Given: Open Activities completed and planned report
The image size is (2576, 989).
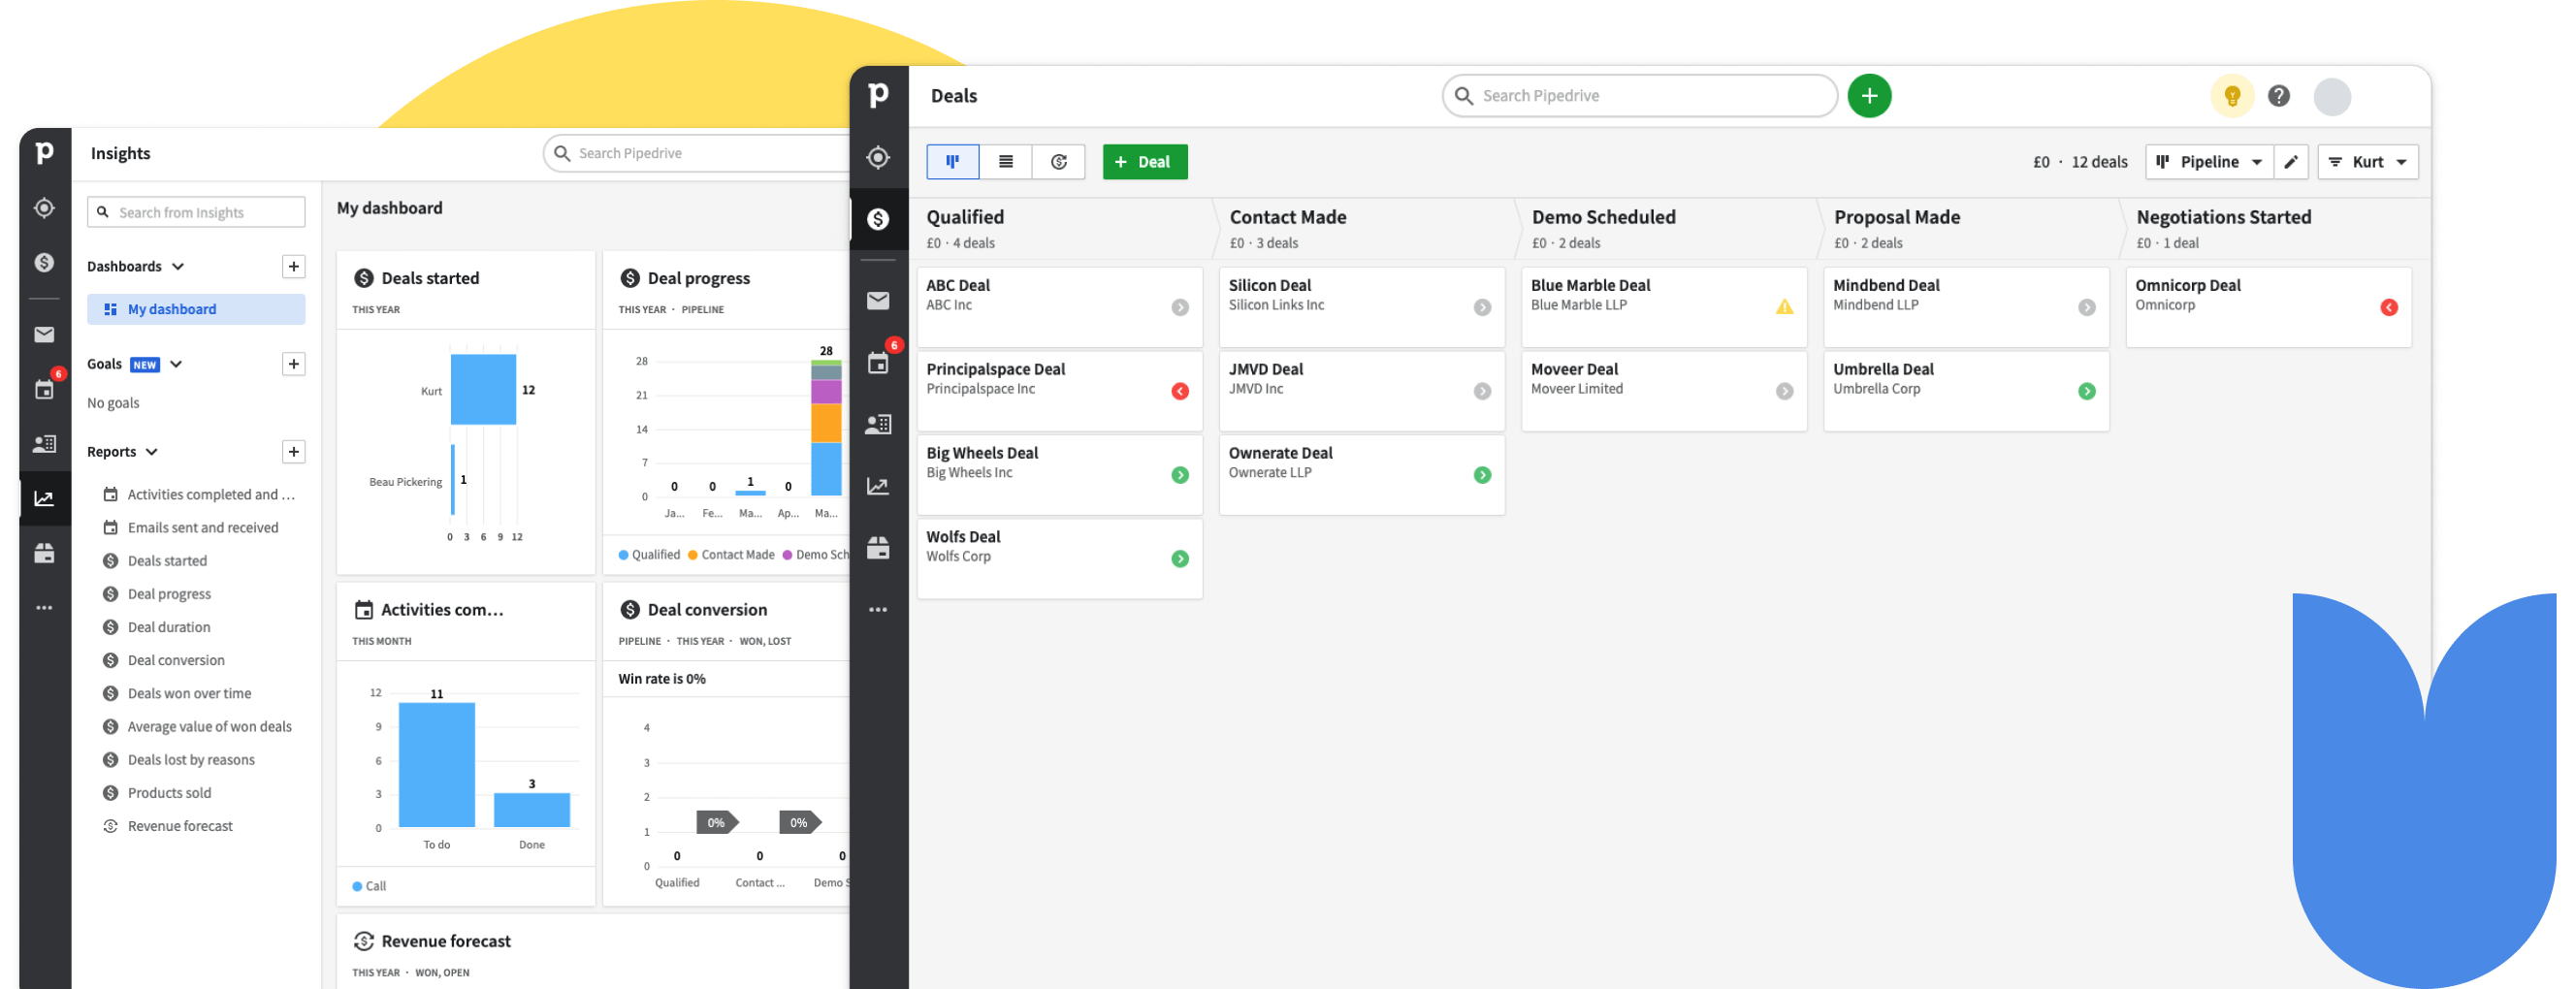Looking at the screenshot, I should pyautogui.click(x=199, y=495).
